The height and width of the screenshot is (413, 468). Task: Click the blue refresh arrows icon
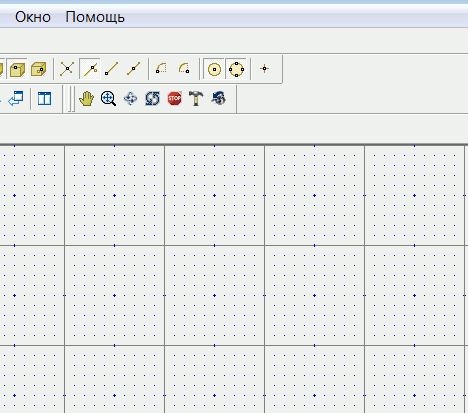coord(152,99)
